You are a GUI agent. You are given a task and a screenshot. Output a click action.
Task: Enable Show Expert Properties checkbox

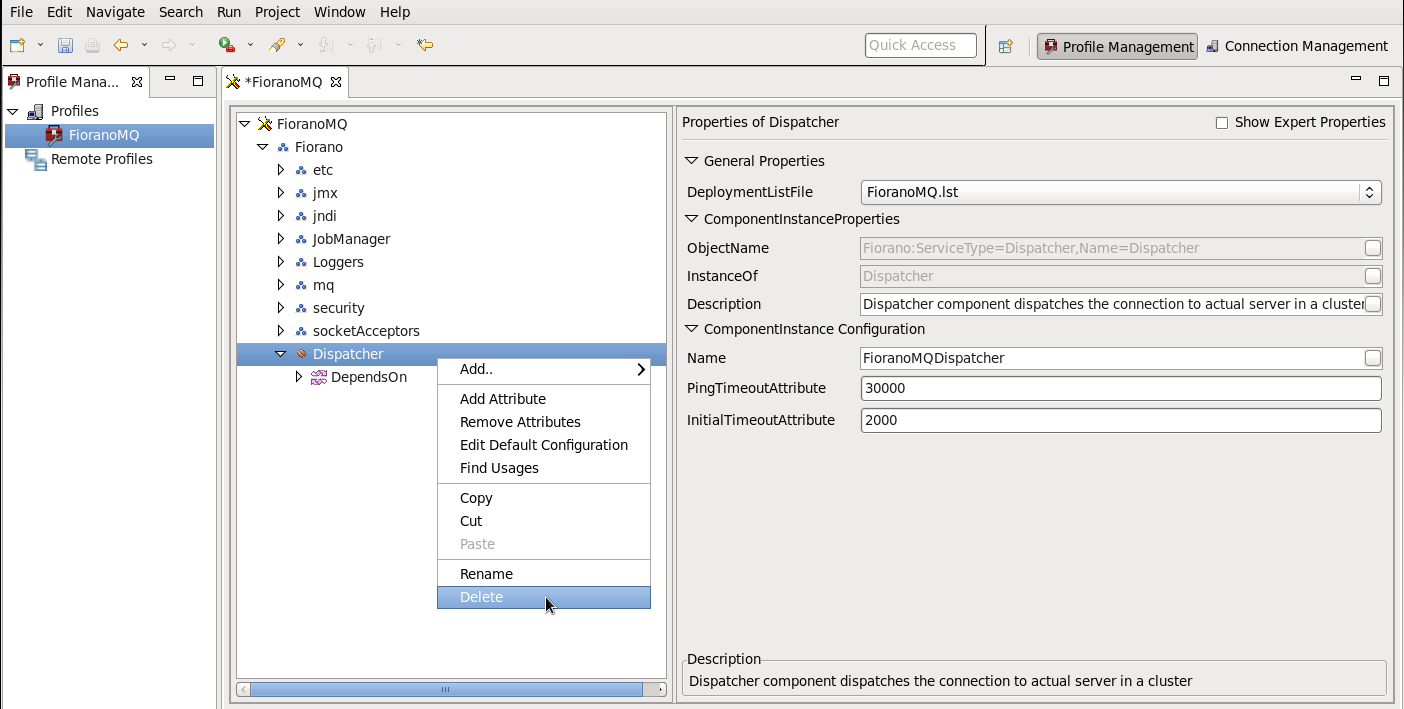click(x=1221, y=123)
